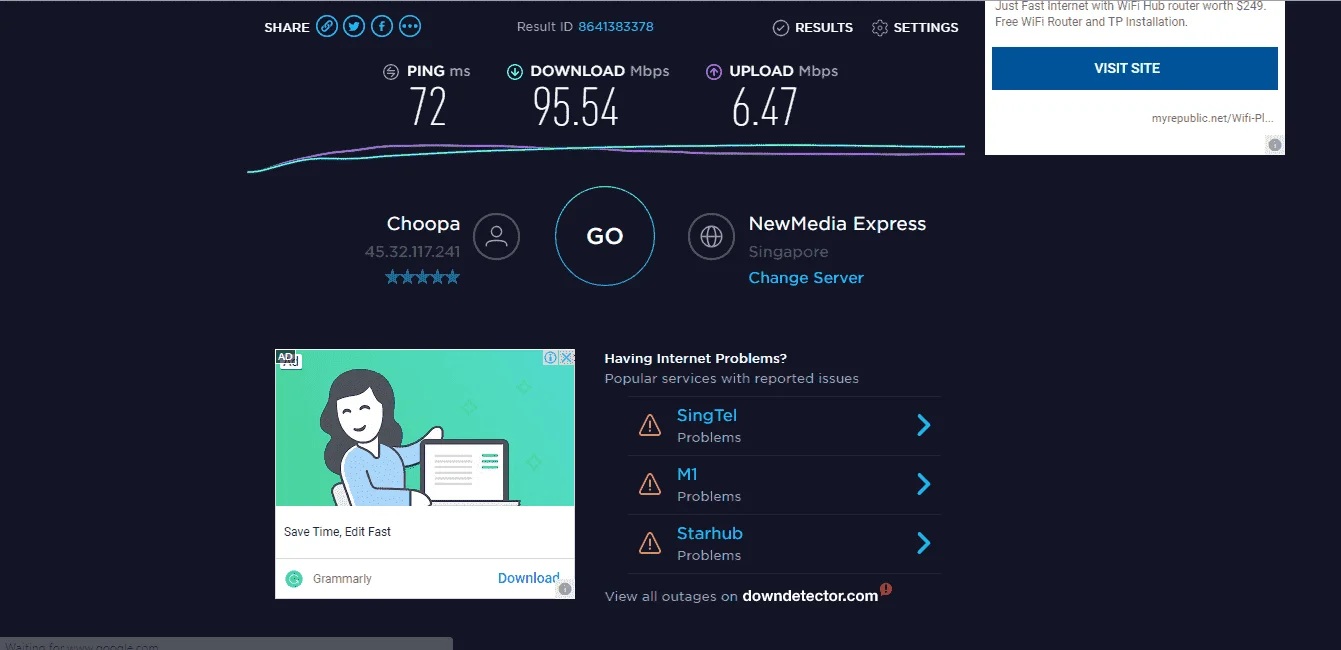The width and height of the screenshot is (1341, 650).
Task: Click the 95.54 download speed value
Action: click(576, 106)
